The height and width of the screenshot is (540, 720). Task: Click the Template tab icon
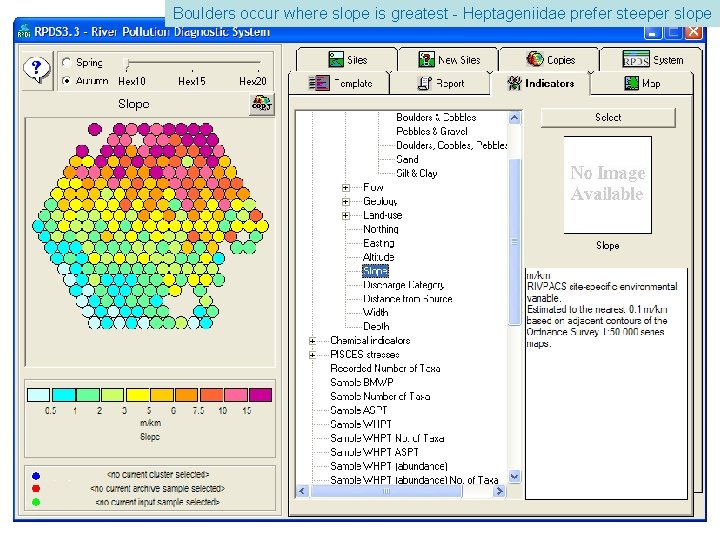[319, 83]
